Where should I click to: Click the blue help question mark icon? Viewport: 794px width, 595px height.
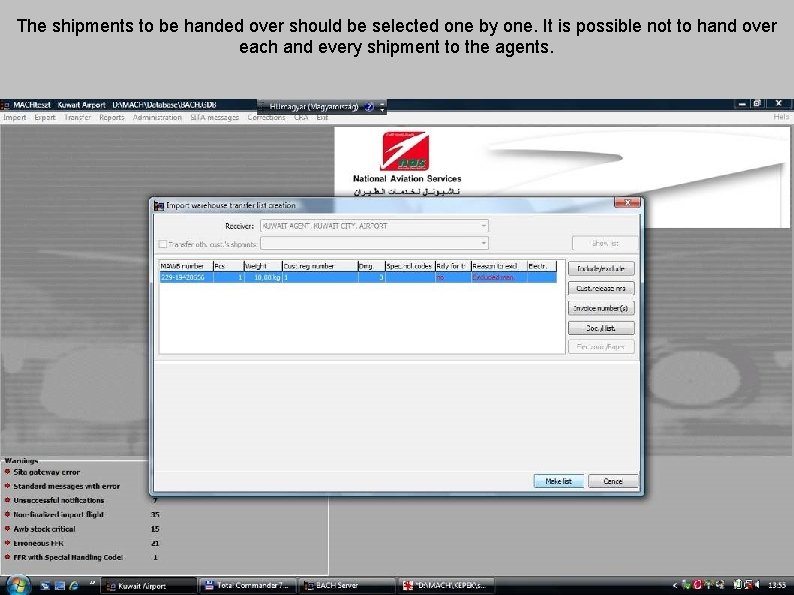[369, 107]
